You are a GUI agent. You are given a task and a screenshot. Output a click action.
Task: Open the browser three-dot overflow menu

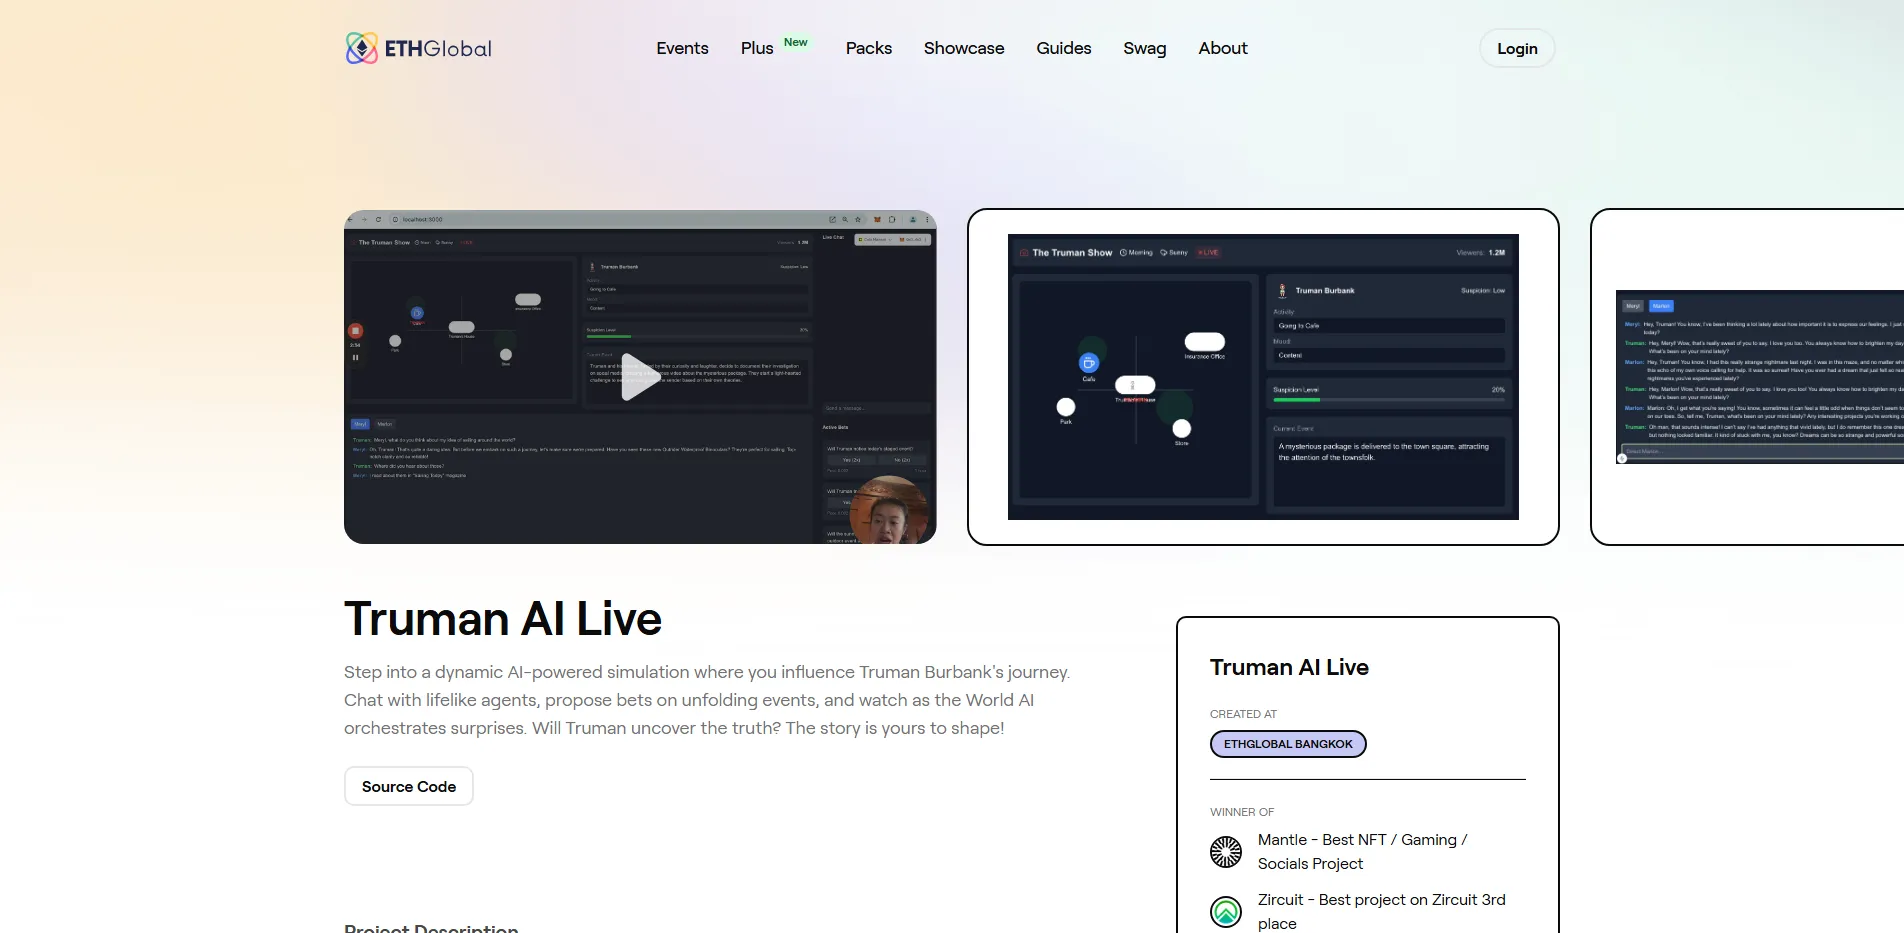point(927,220)
